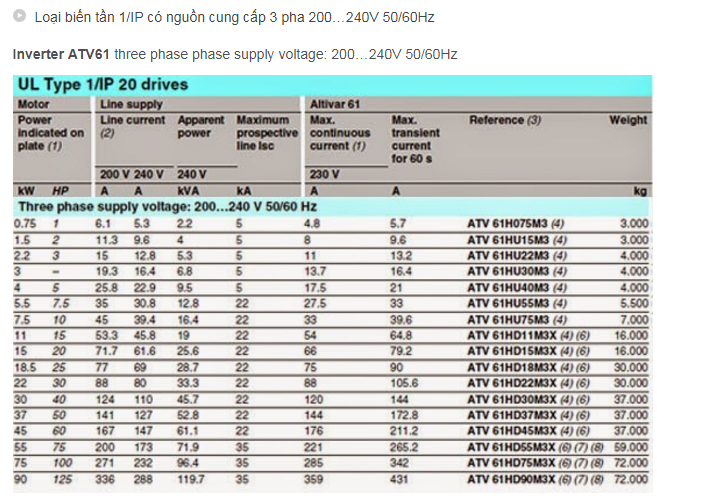Click the bold "Inverter ATV61" text
712x498 pixels.
(60, 54)
